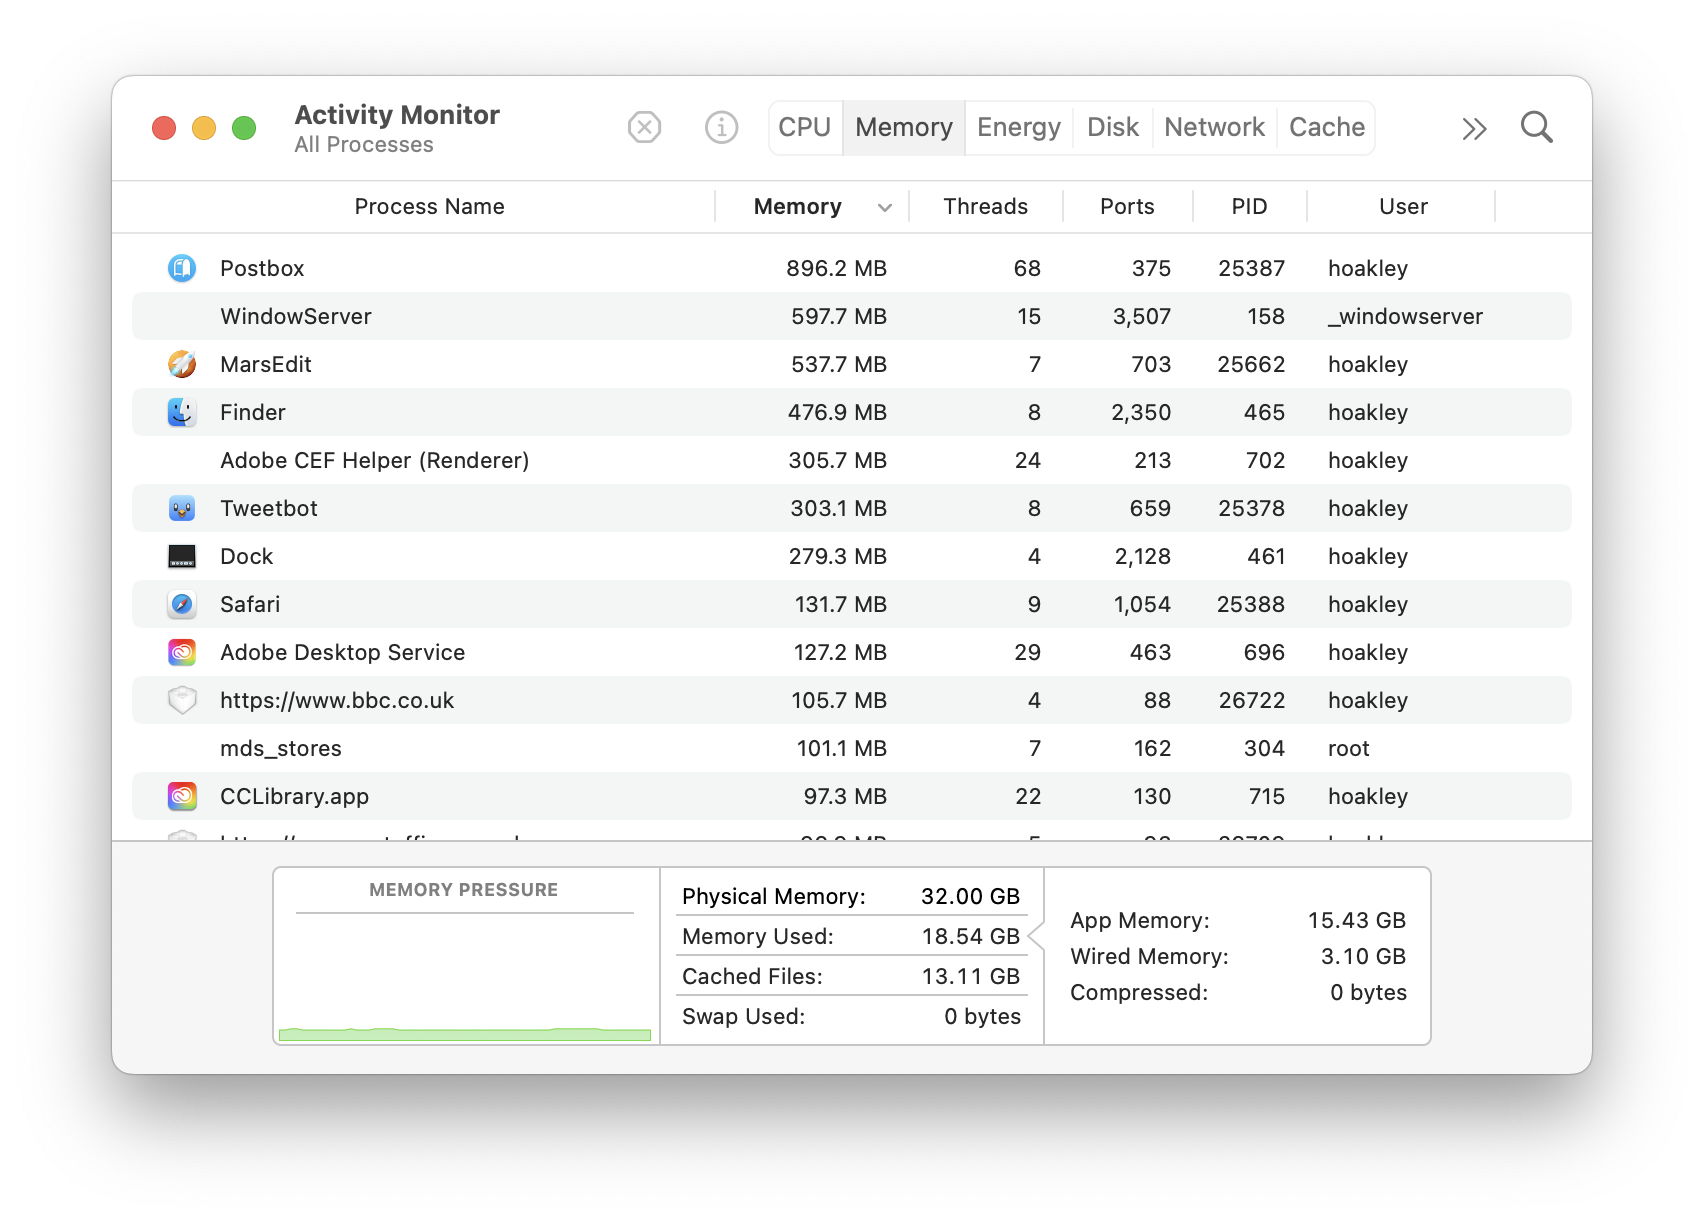Screen dimensions: 1704x1222
Task: Click the MarsEdit icon in process list
Action: (181, 364)
